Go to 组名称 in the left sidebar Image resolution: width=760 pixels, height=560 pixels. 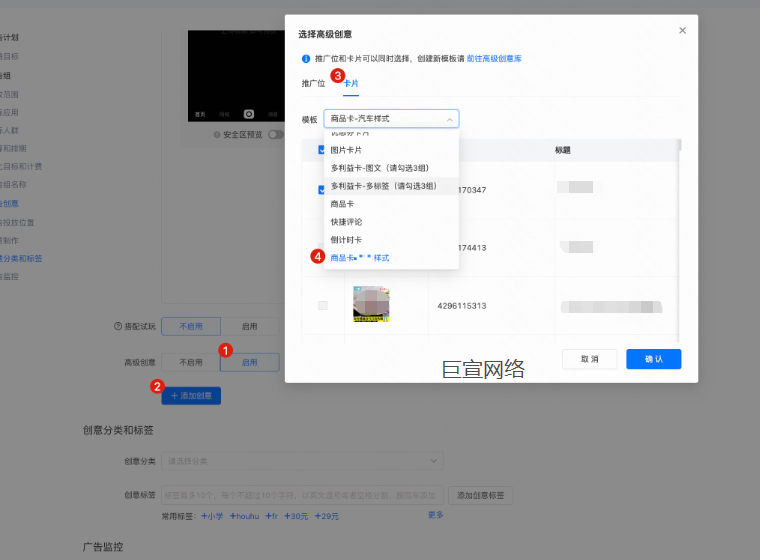point(13,184)
